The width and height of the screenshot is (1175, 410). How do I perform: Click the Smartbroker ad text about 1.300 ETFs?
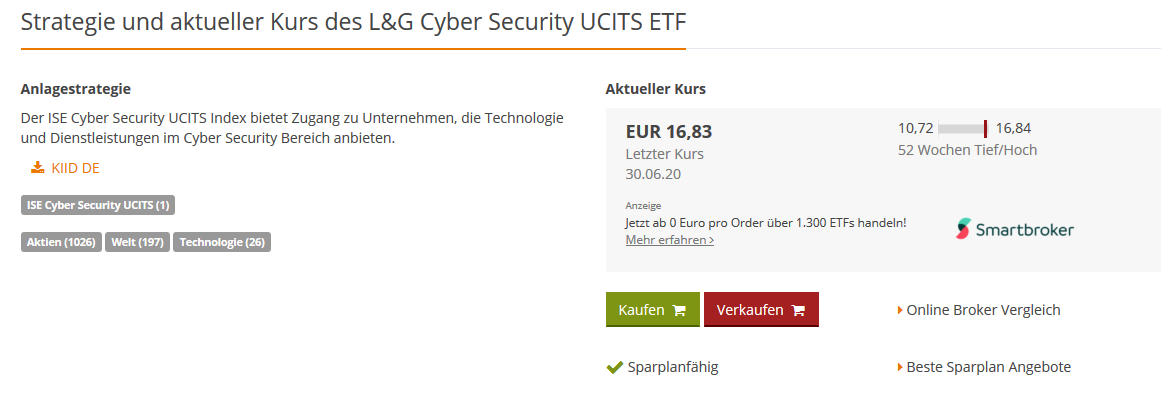(x=765, y=222)
